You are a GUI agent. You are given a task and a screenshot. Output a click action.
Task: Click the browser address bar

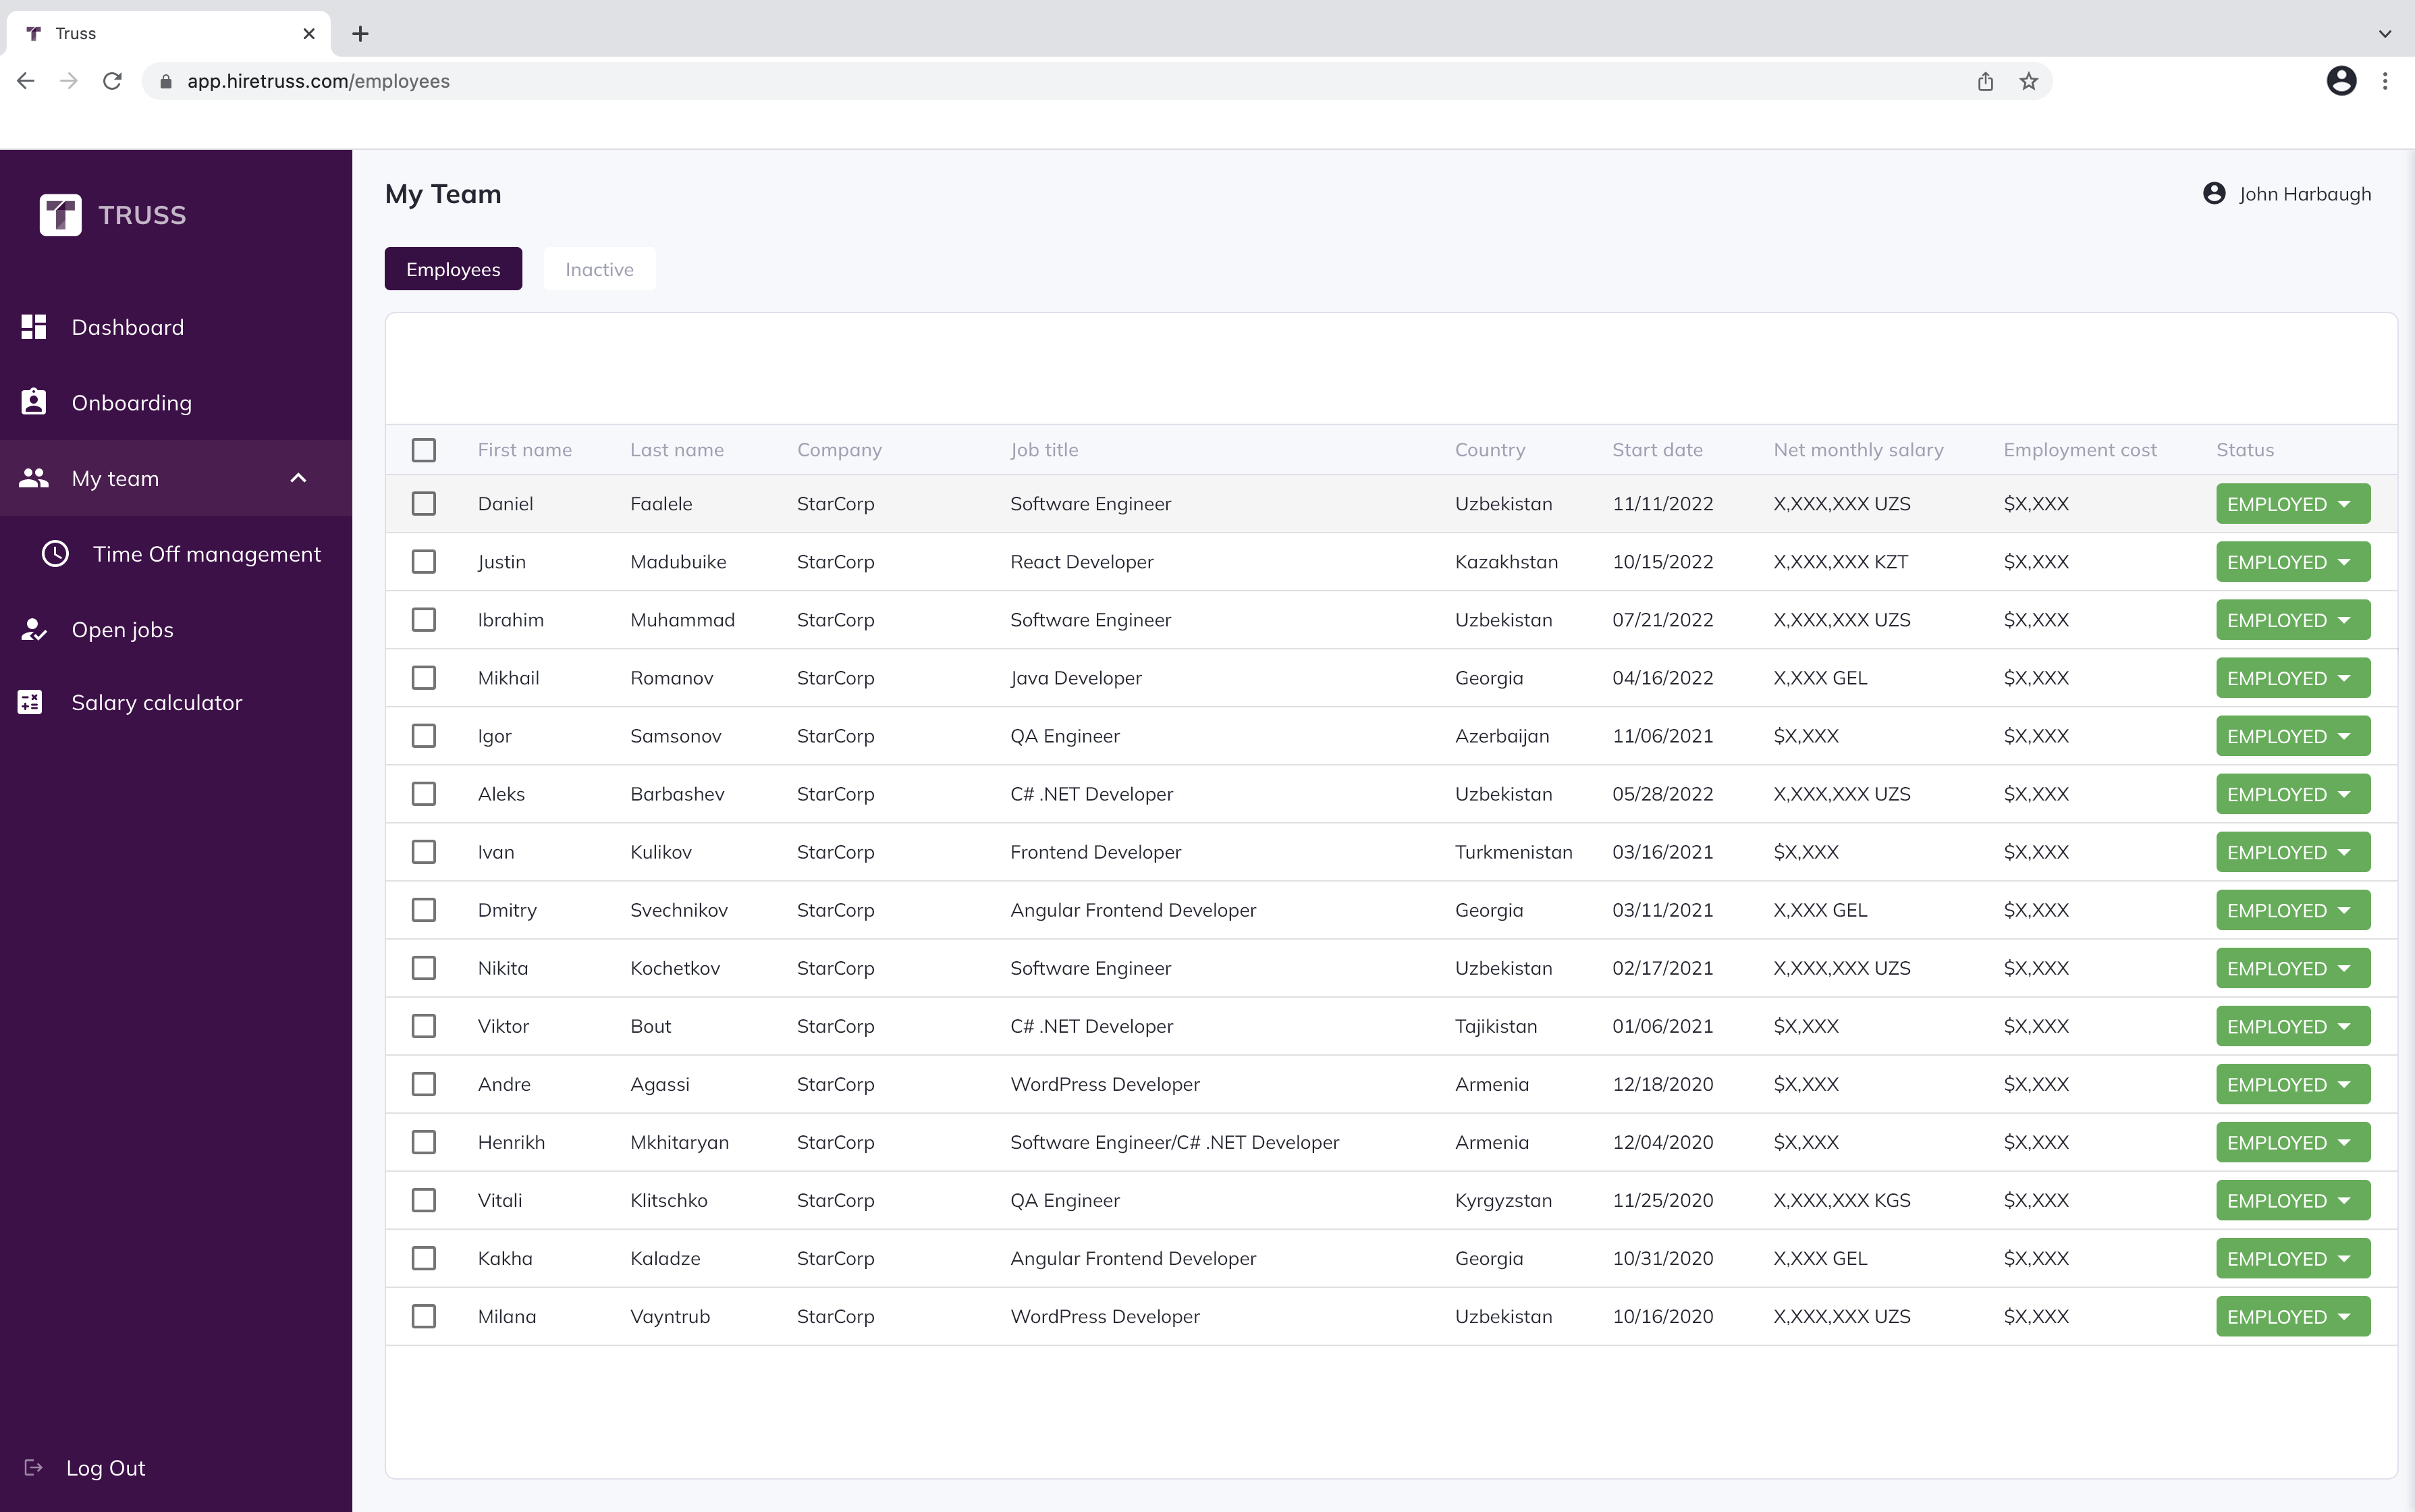1000,81
